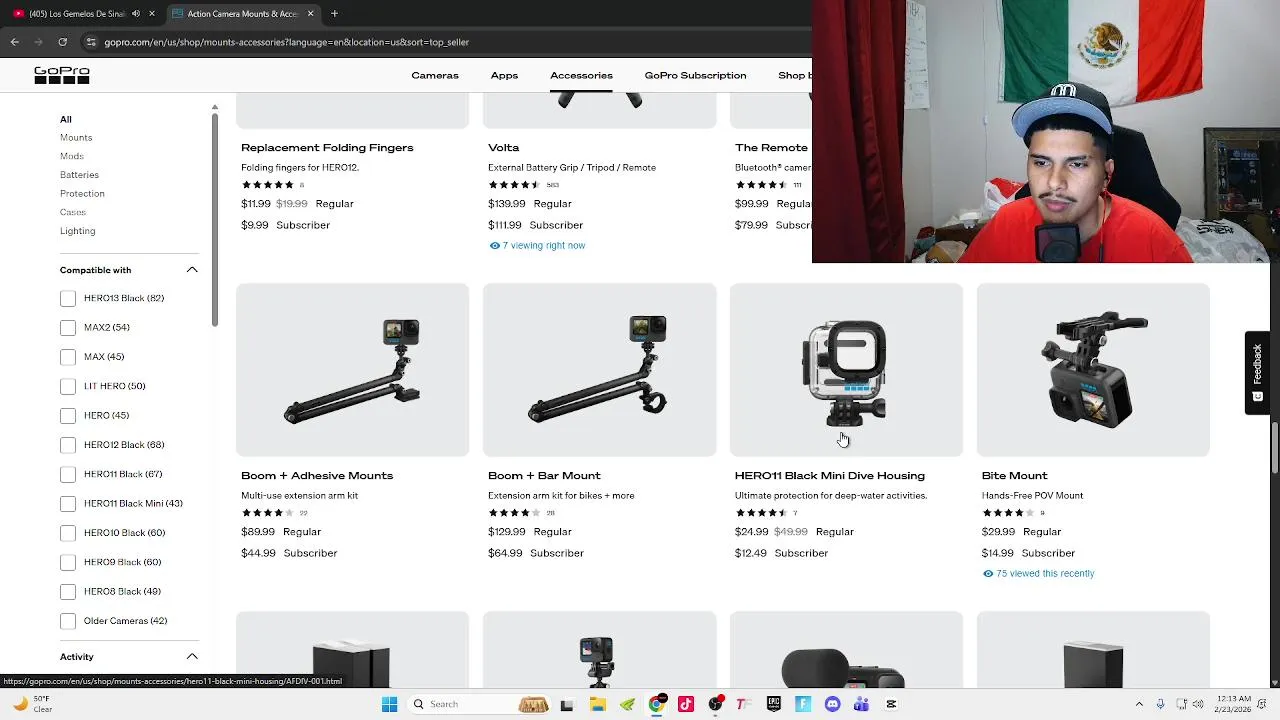
Task: Open TikTok app from taskbar
Action: [686, 704]
